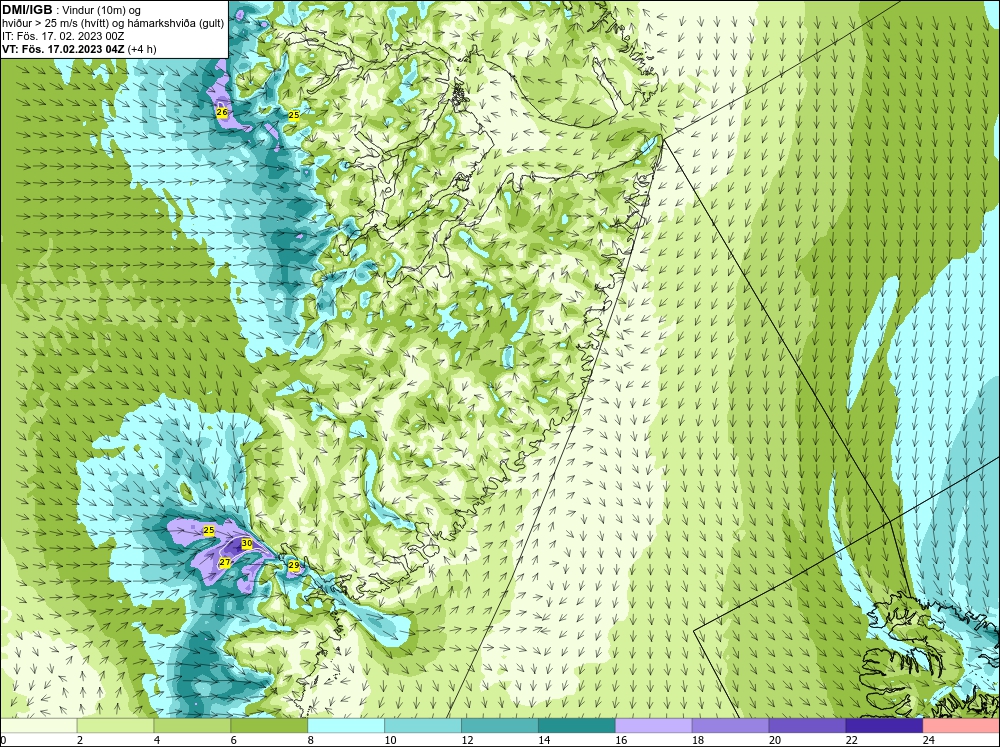The height and width of the screenshot is (747, 1000).
Task: Choose the 10–12 m/s turquoise legend swatch
Action: pos(423,725)
